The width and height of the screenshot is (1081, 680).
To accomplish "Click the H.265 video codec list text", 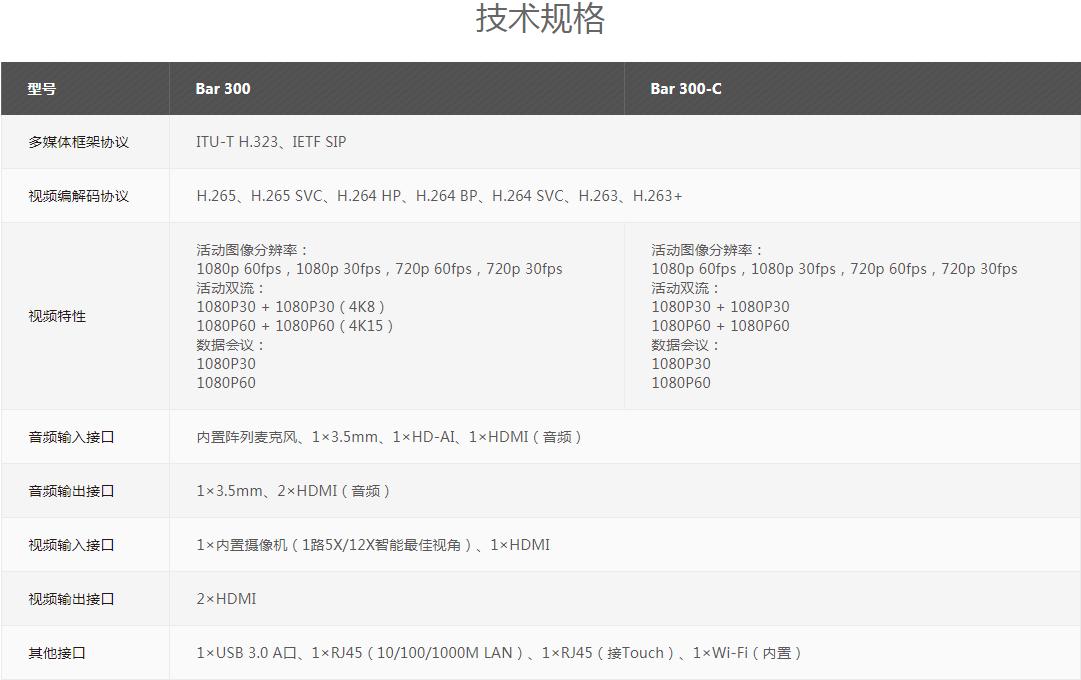I will (x=439, y=196).
